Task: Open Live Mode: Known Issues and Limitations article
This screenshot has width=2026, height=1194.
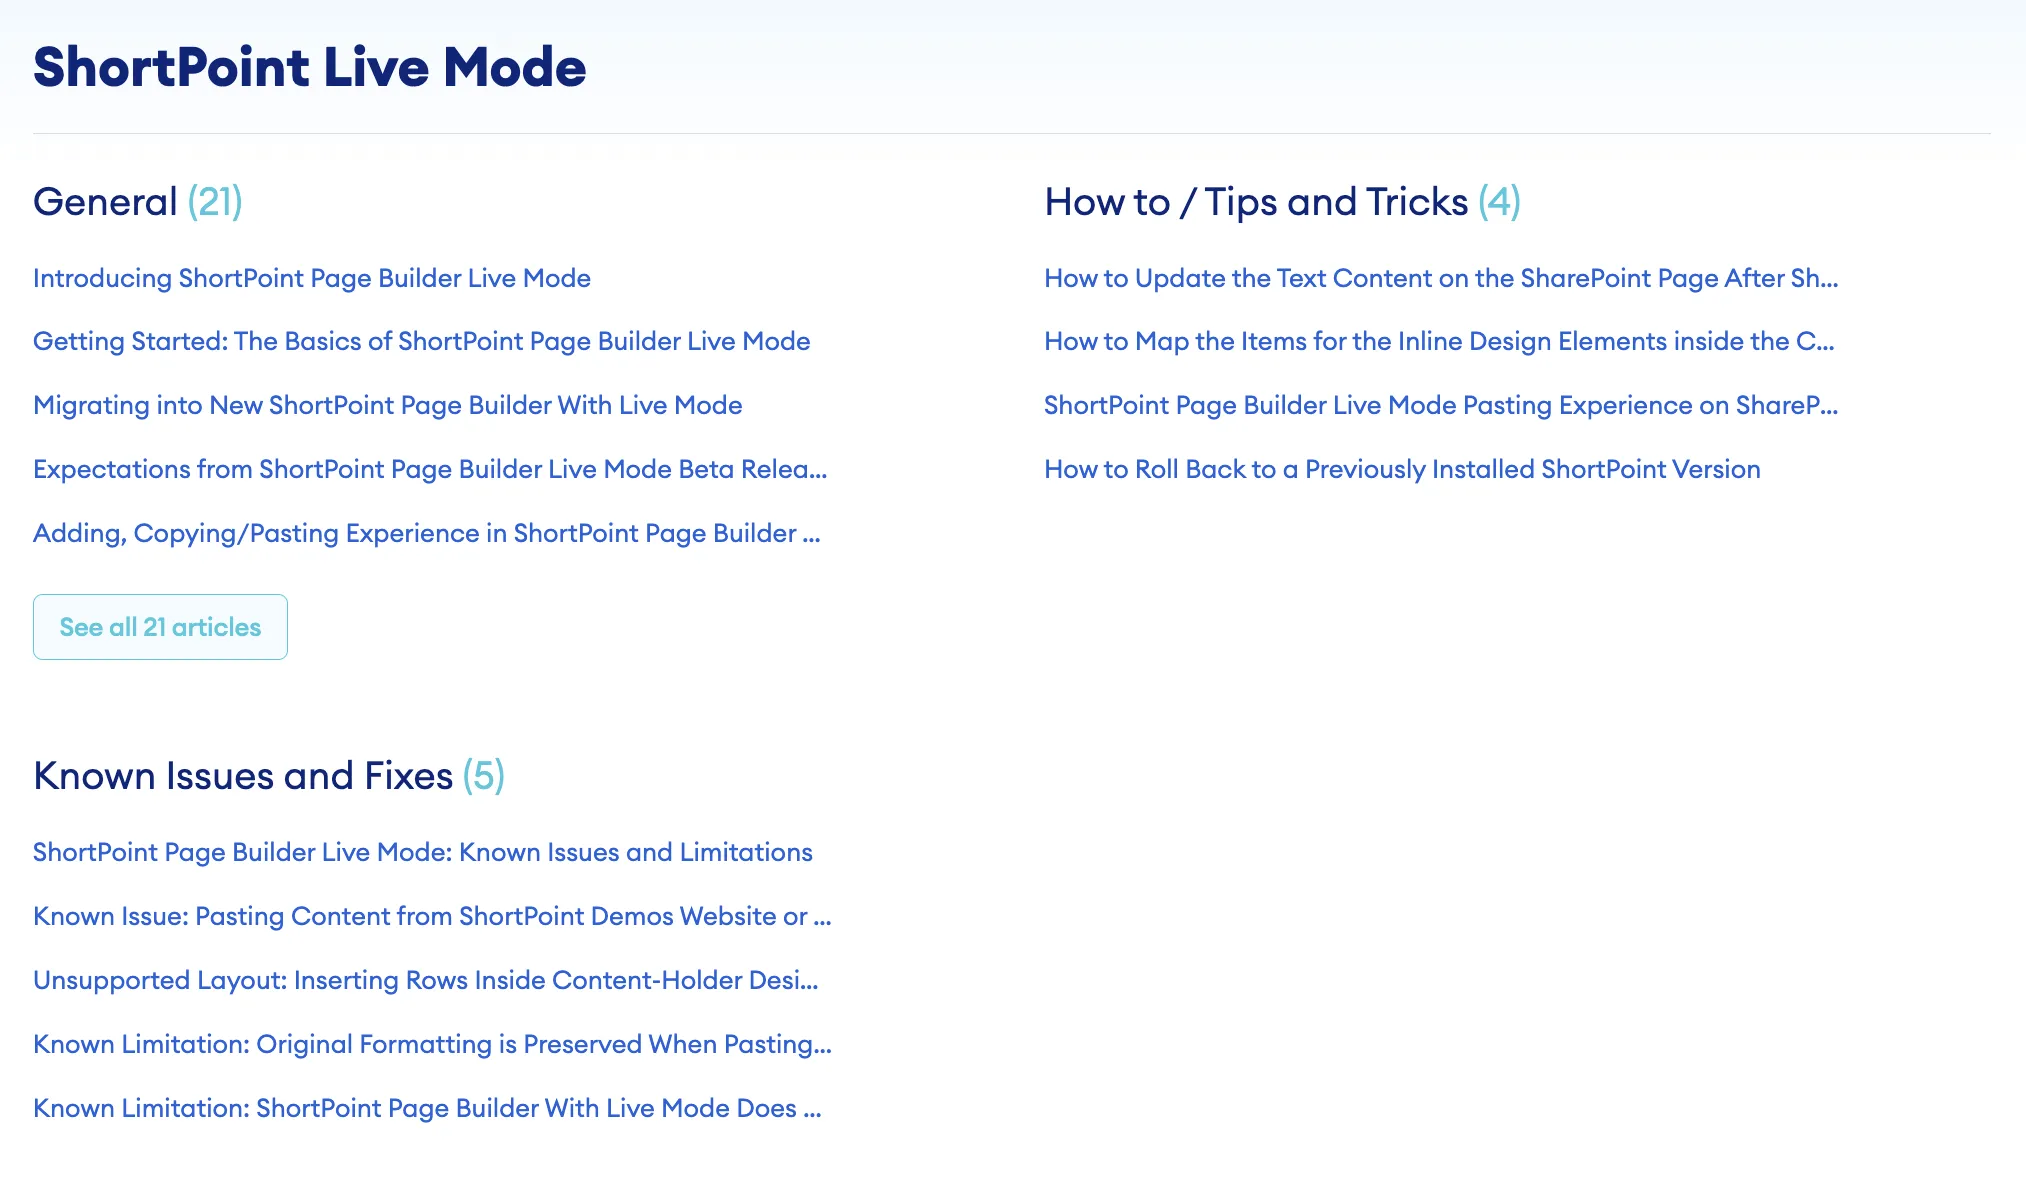Action: tap(423, 852)
